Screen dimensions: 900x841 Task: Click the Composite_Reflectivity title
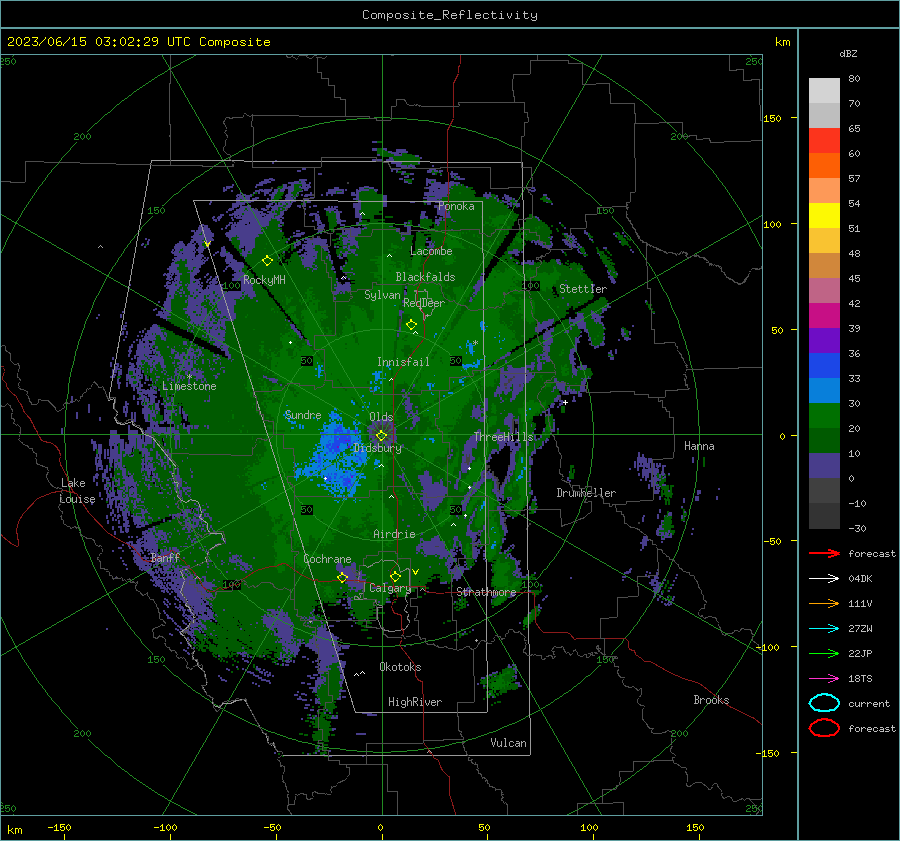point(450,15)
